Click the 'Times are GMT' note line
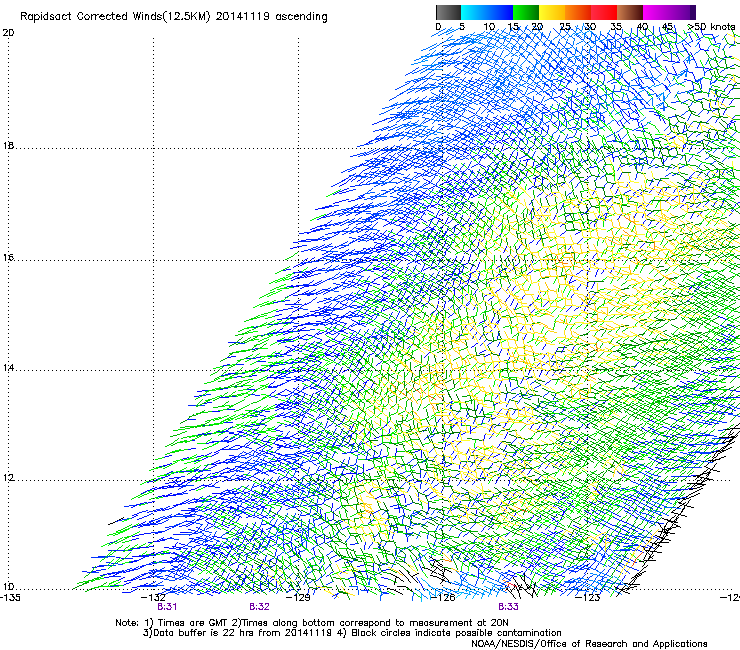 pyautogui.click(x=312, y=623)
